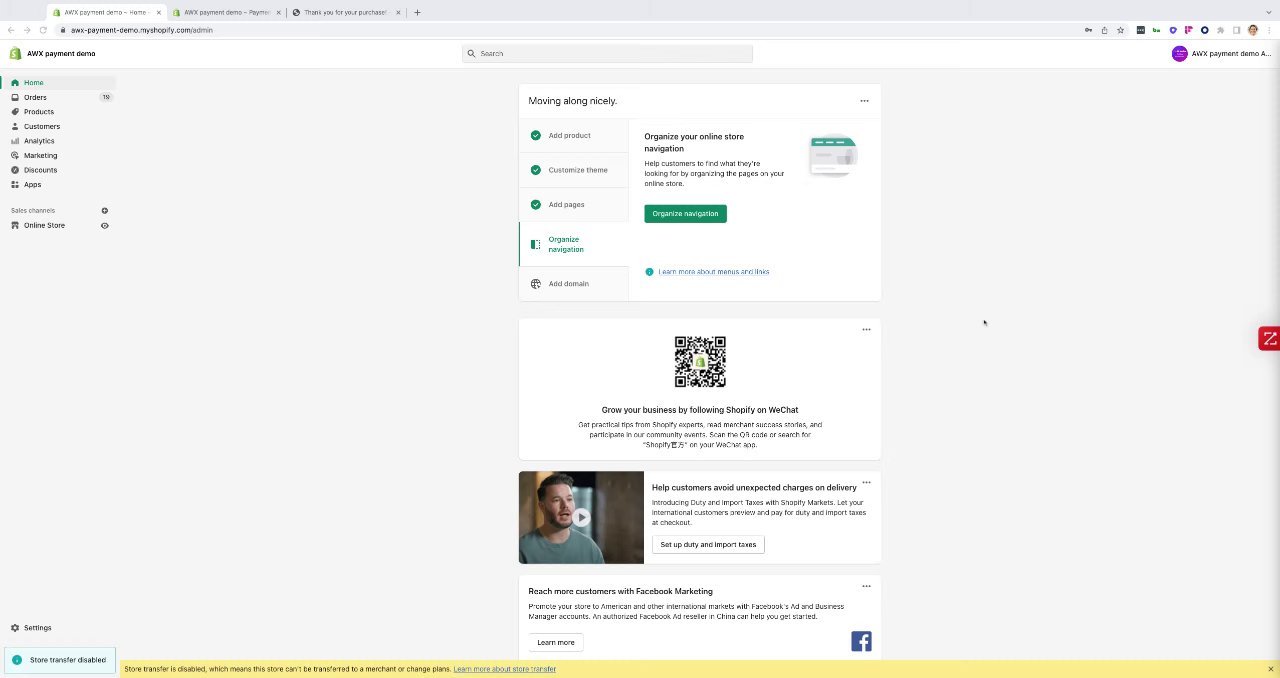Image resolution: width=1280 pixels, height=678 pixels.
Task: Select the Add product step
Action: (x=573, y=135)
